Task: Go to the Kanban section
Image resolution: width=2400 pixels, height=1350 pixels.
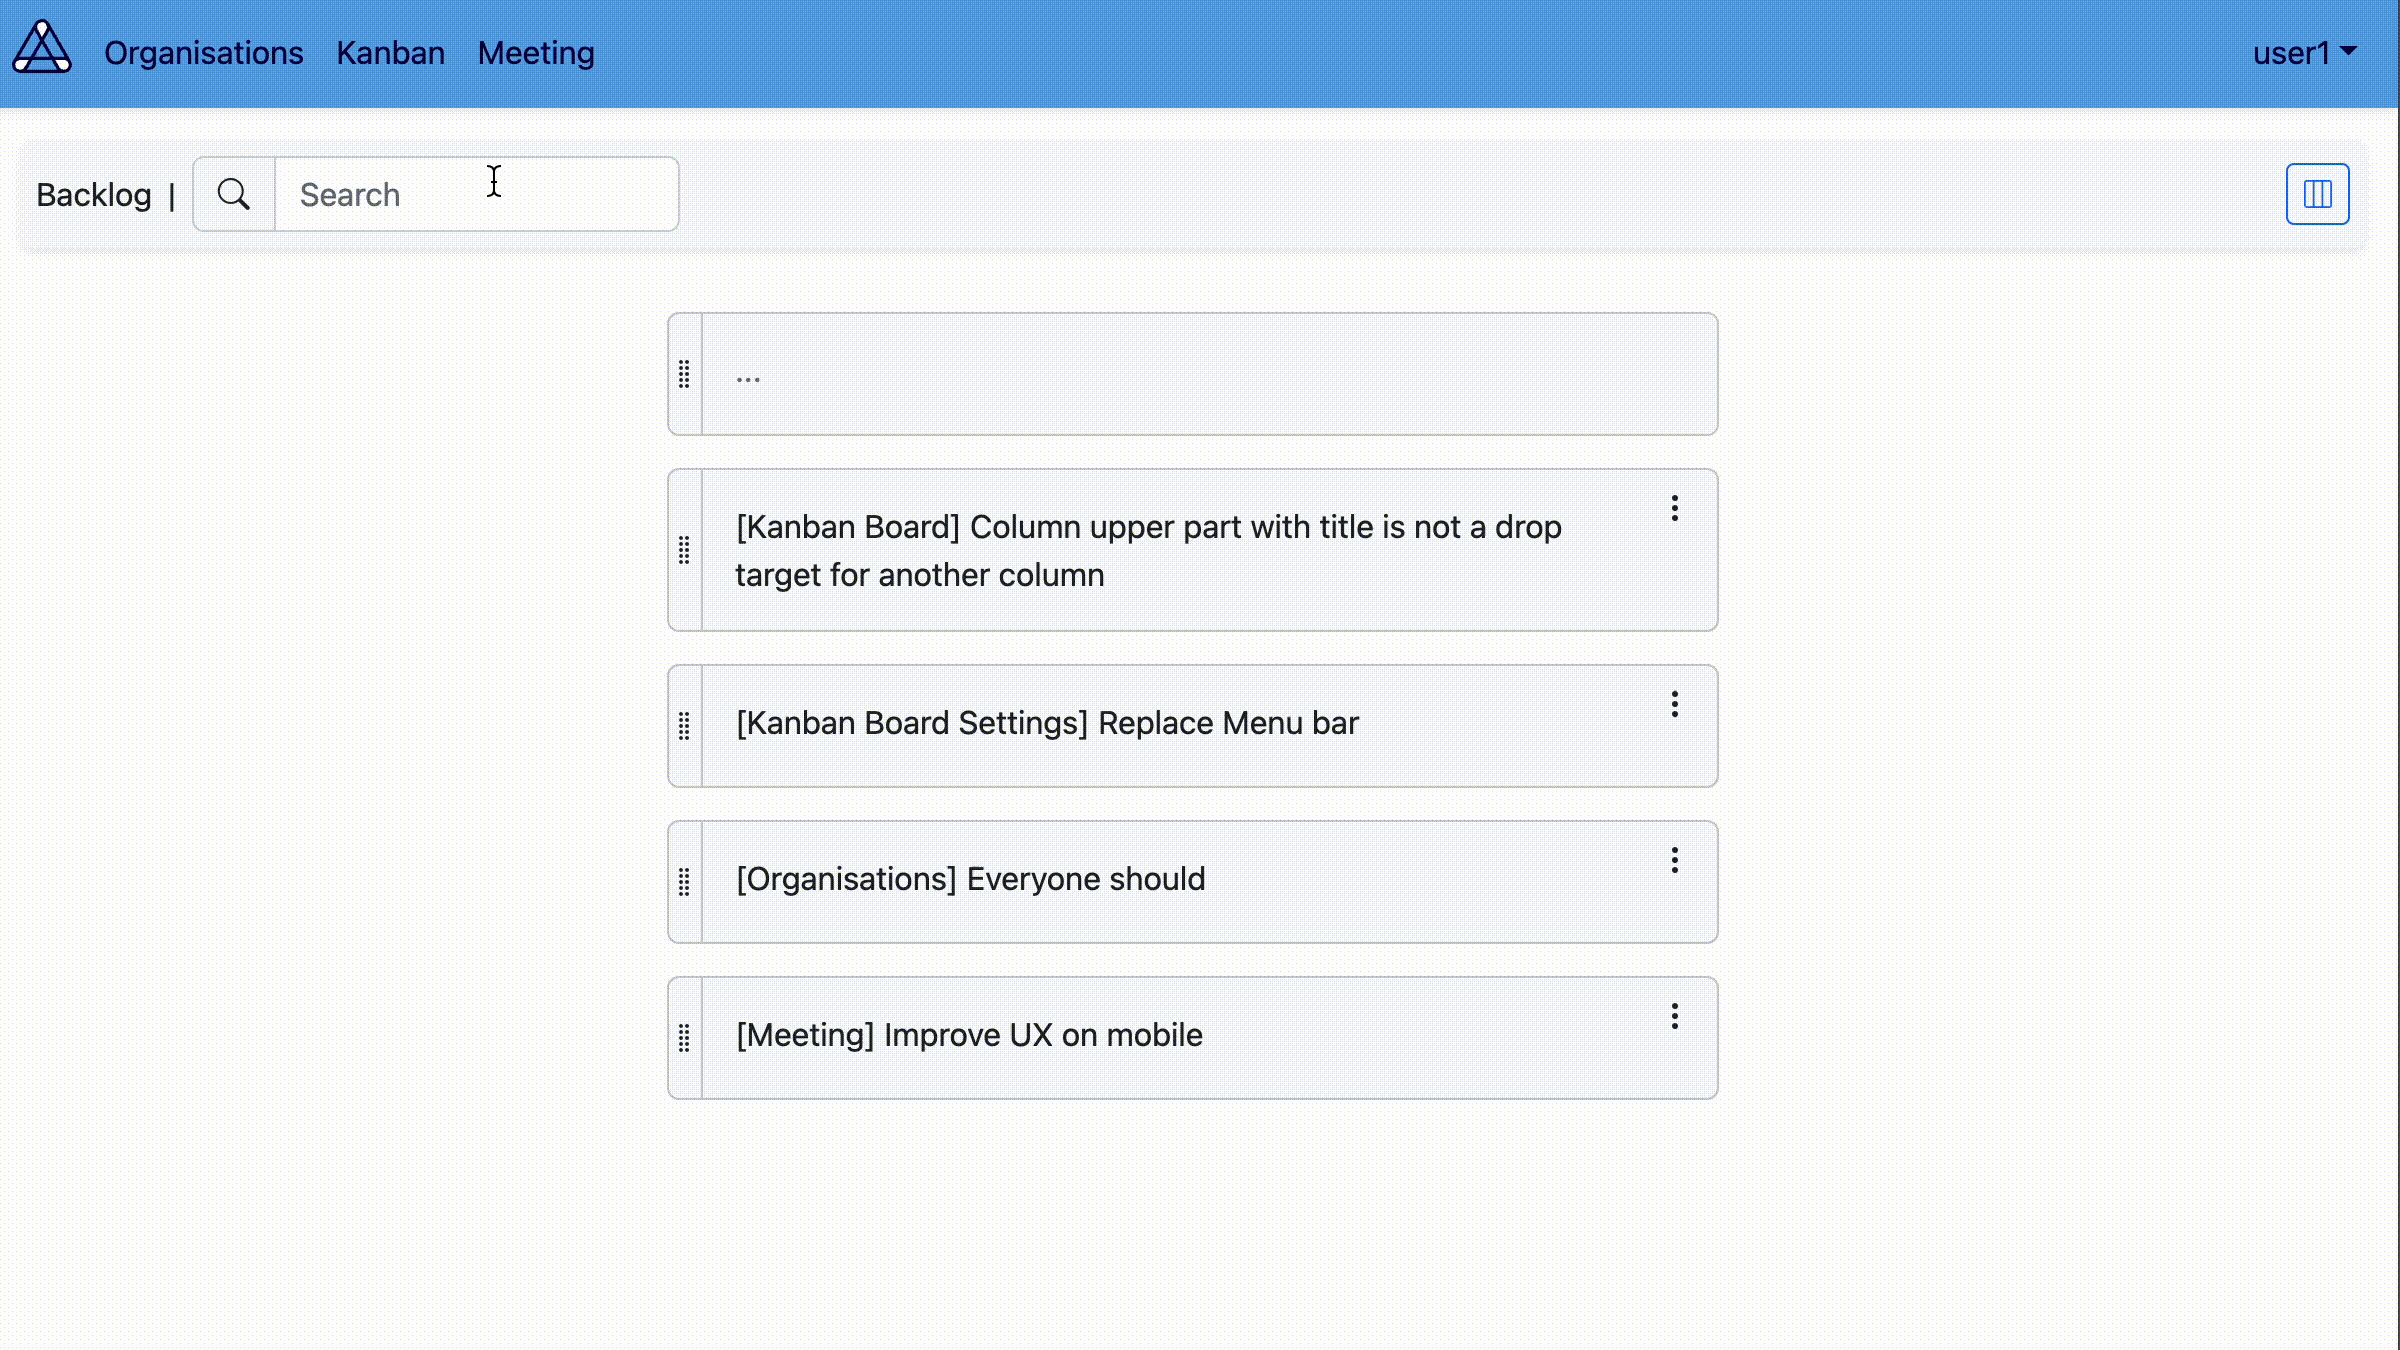Action: tap(390, 53)
